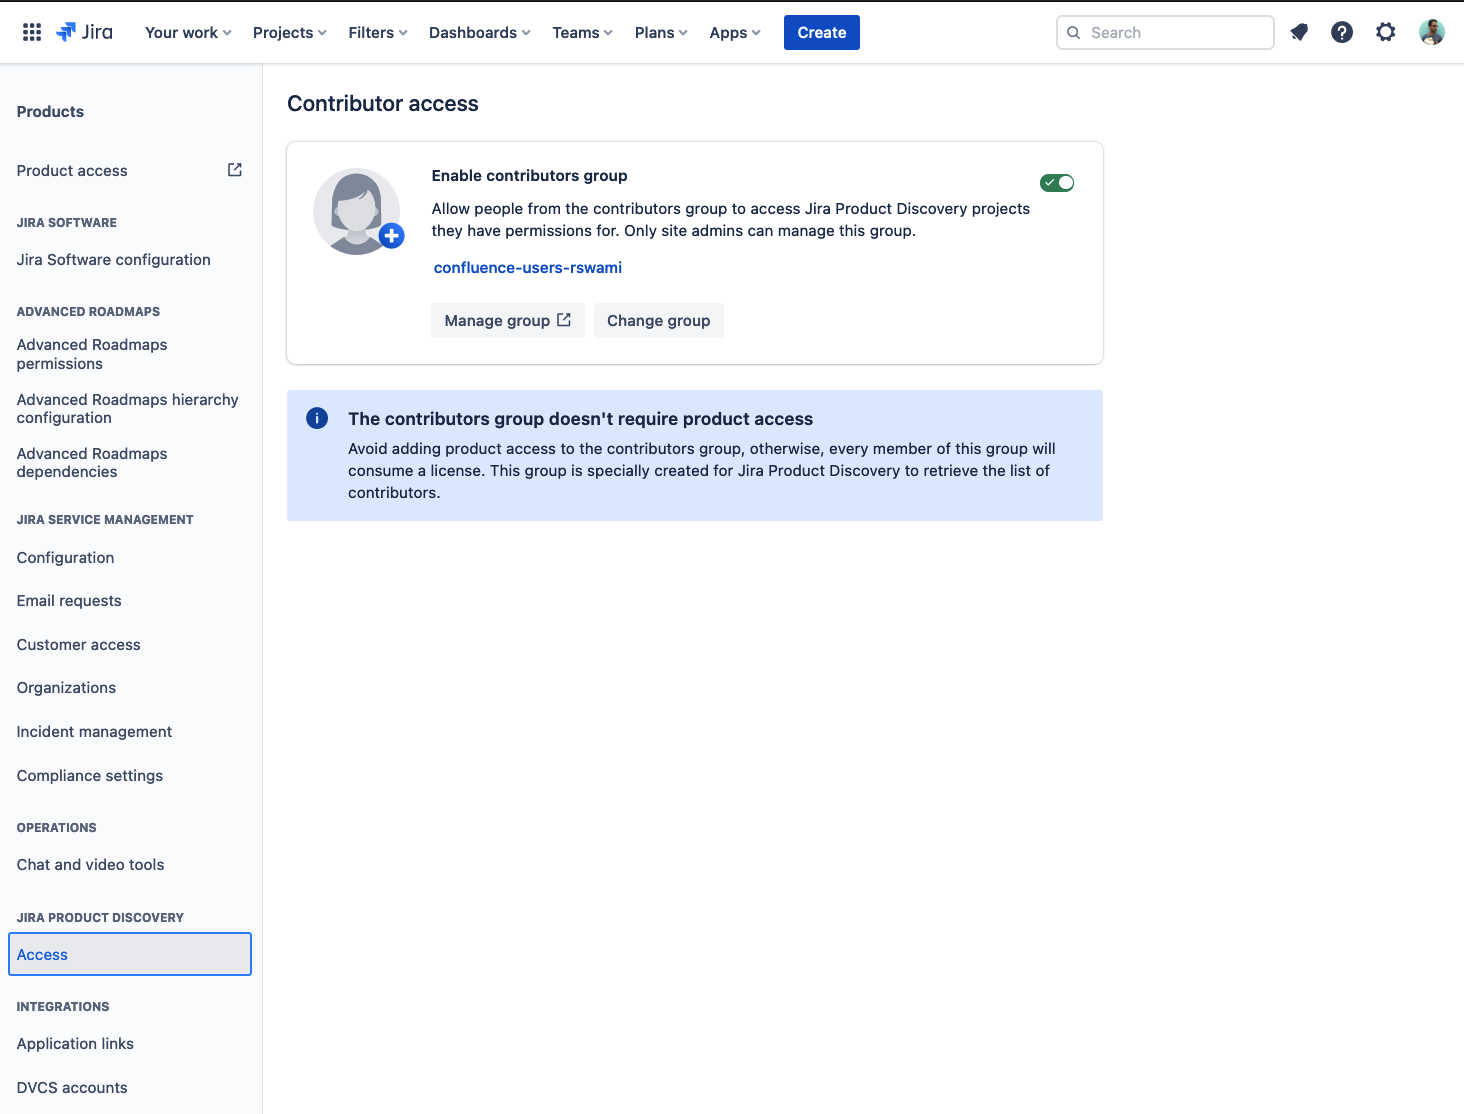Open help using the question mark icon
The height and width of the screenshot is (1114, 1464).
point(1342,32)
